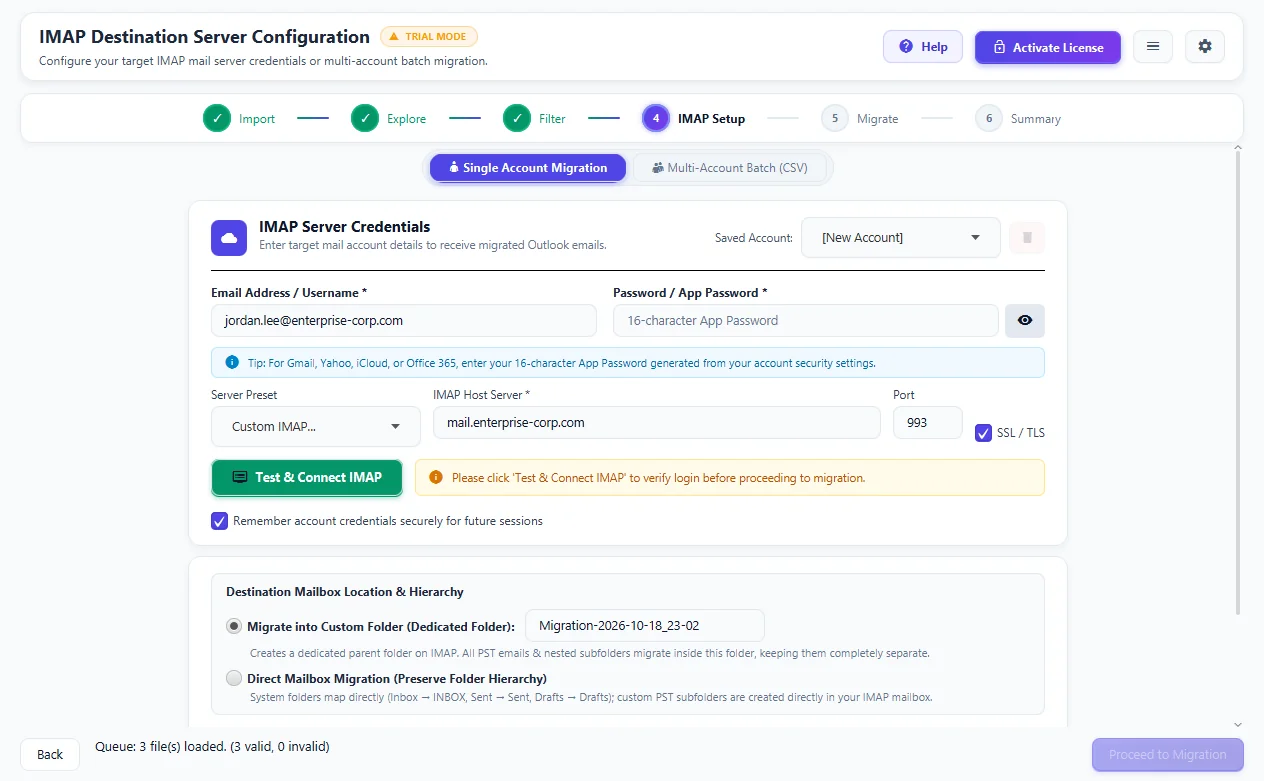Screen dimensions: 1264x781
Task: Click step 5 Migrate circle
Action: tap(835, 118)
